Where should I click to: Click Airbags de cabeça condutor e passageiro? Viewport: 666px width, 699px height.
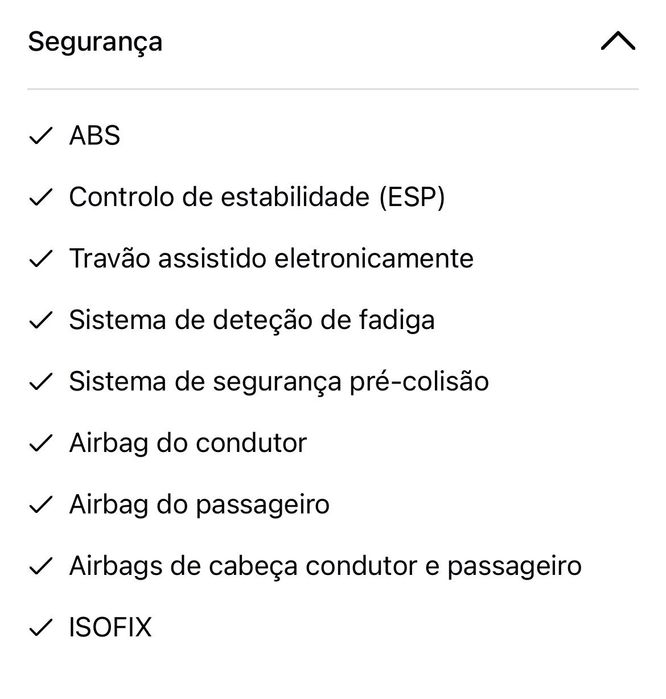point(325,566)
